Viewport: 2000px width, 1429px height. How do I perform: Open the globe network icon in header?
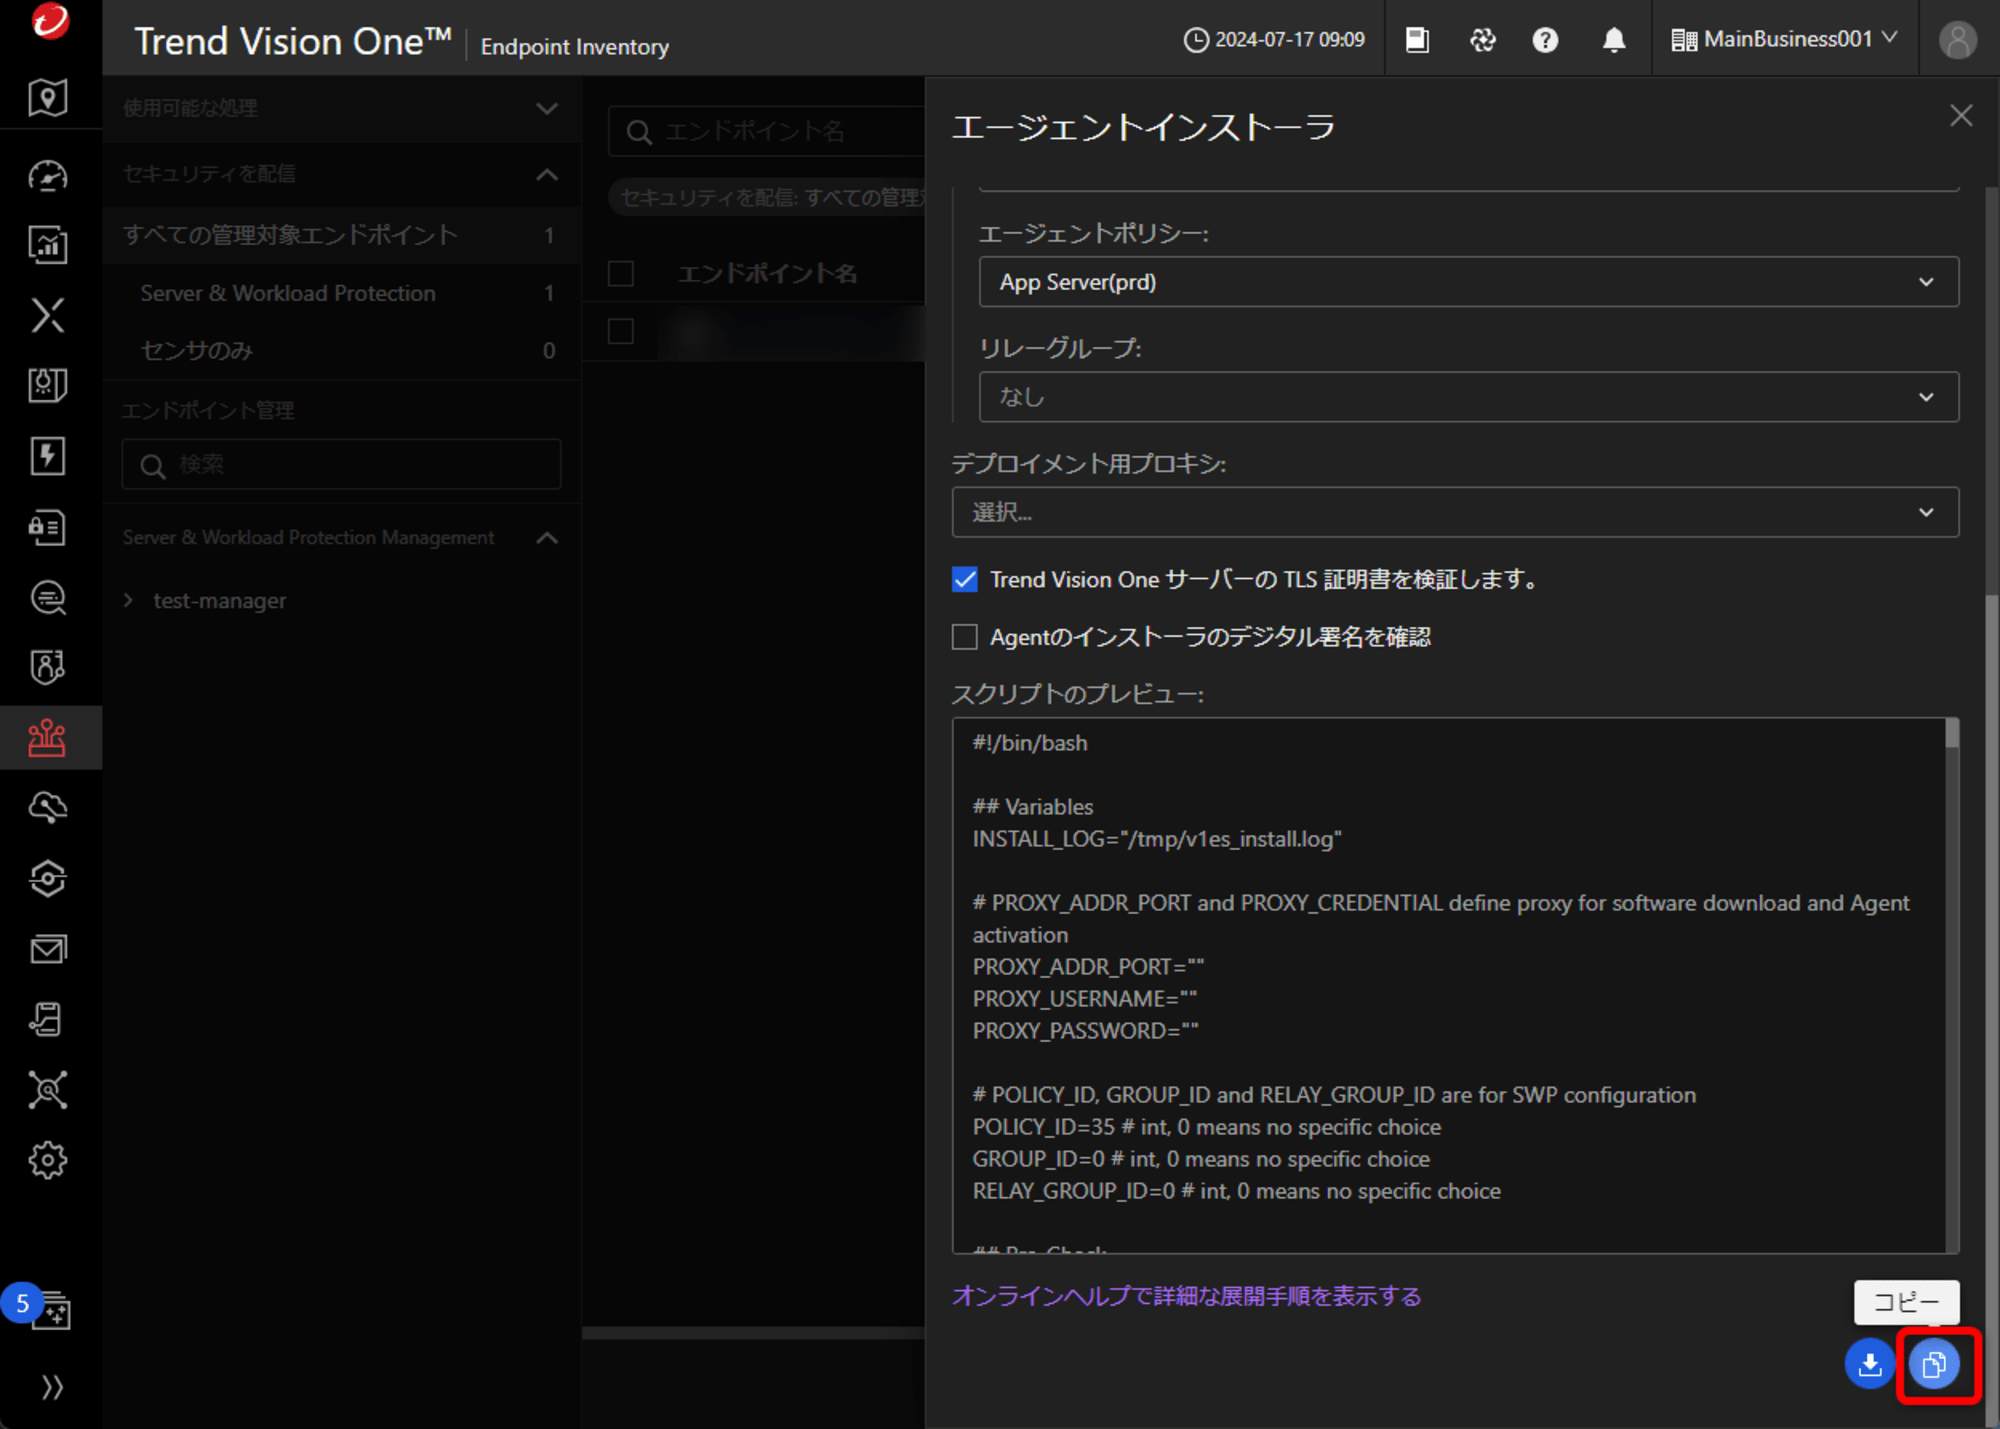[x=1482, y=40]
